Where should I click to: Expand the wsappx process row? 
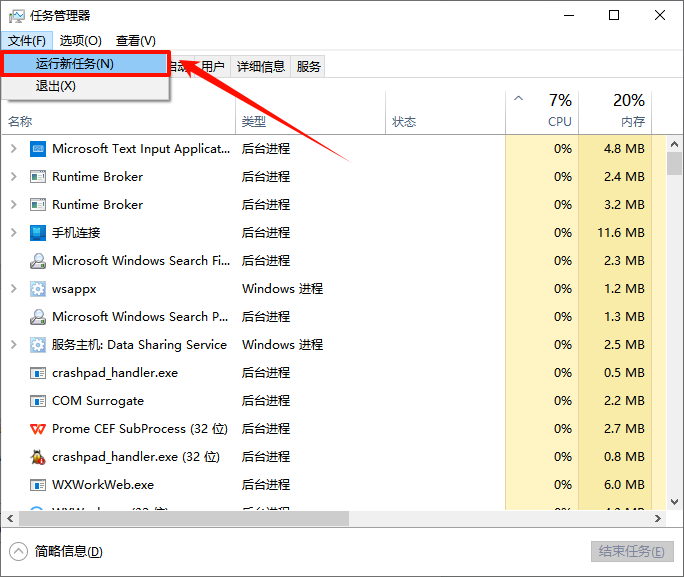pos(14,289)
